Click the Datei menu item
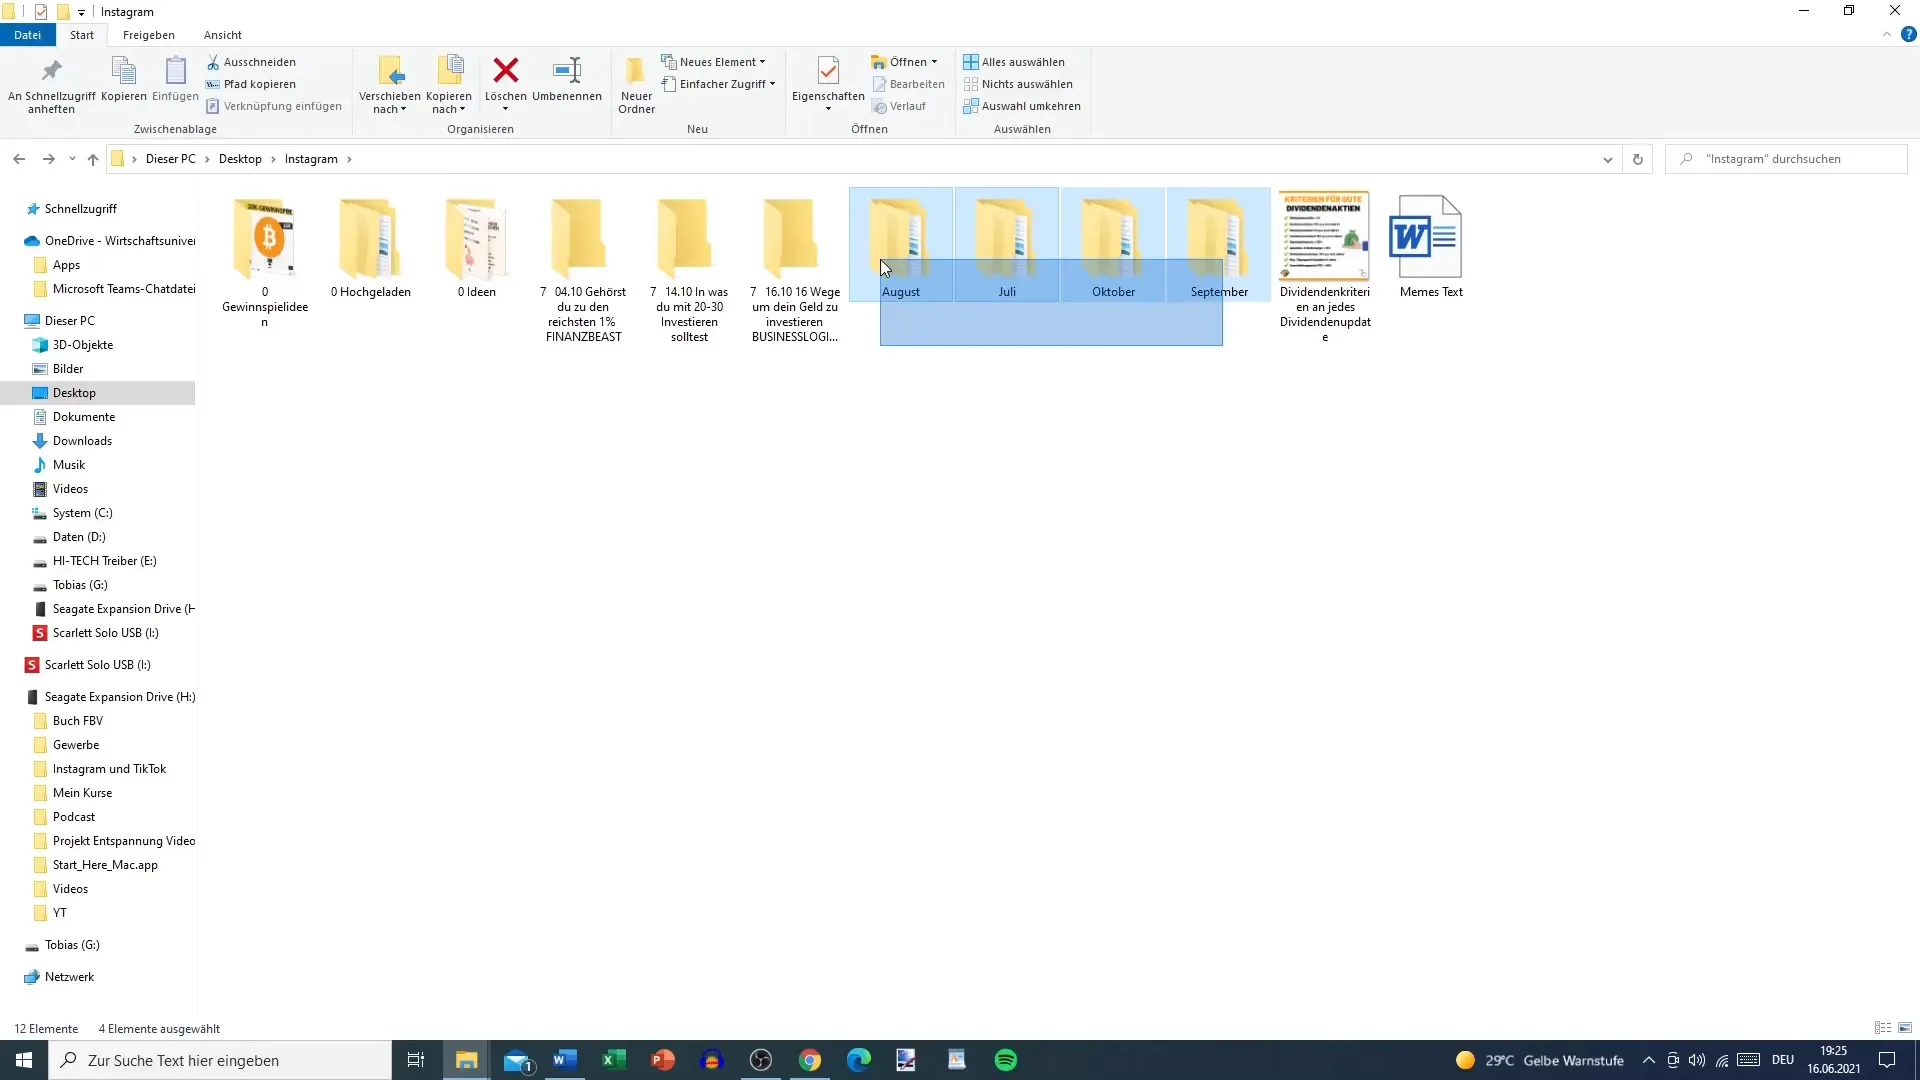This screenshot has height=1080, width=1920. tap(25, 34)
